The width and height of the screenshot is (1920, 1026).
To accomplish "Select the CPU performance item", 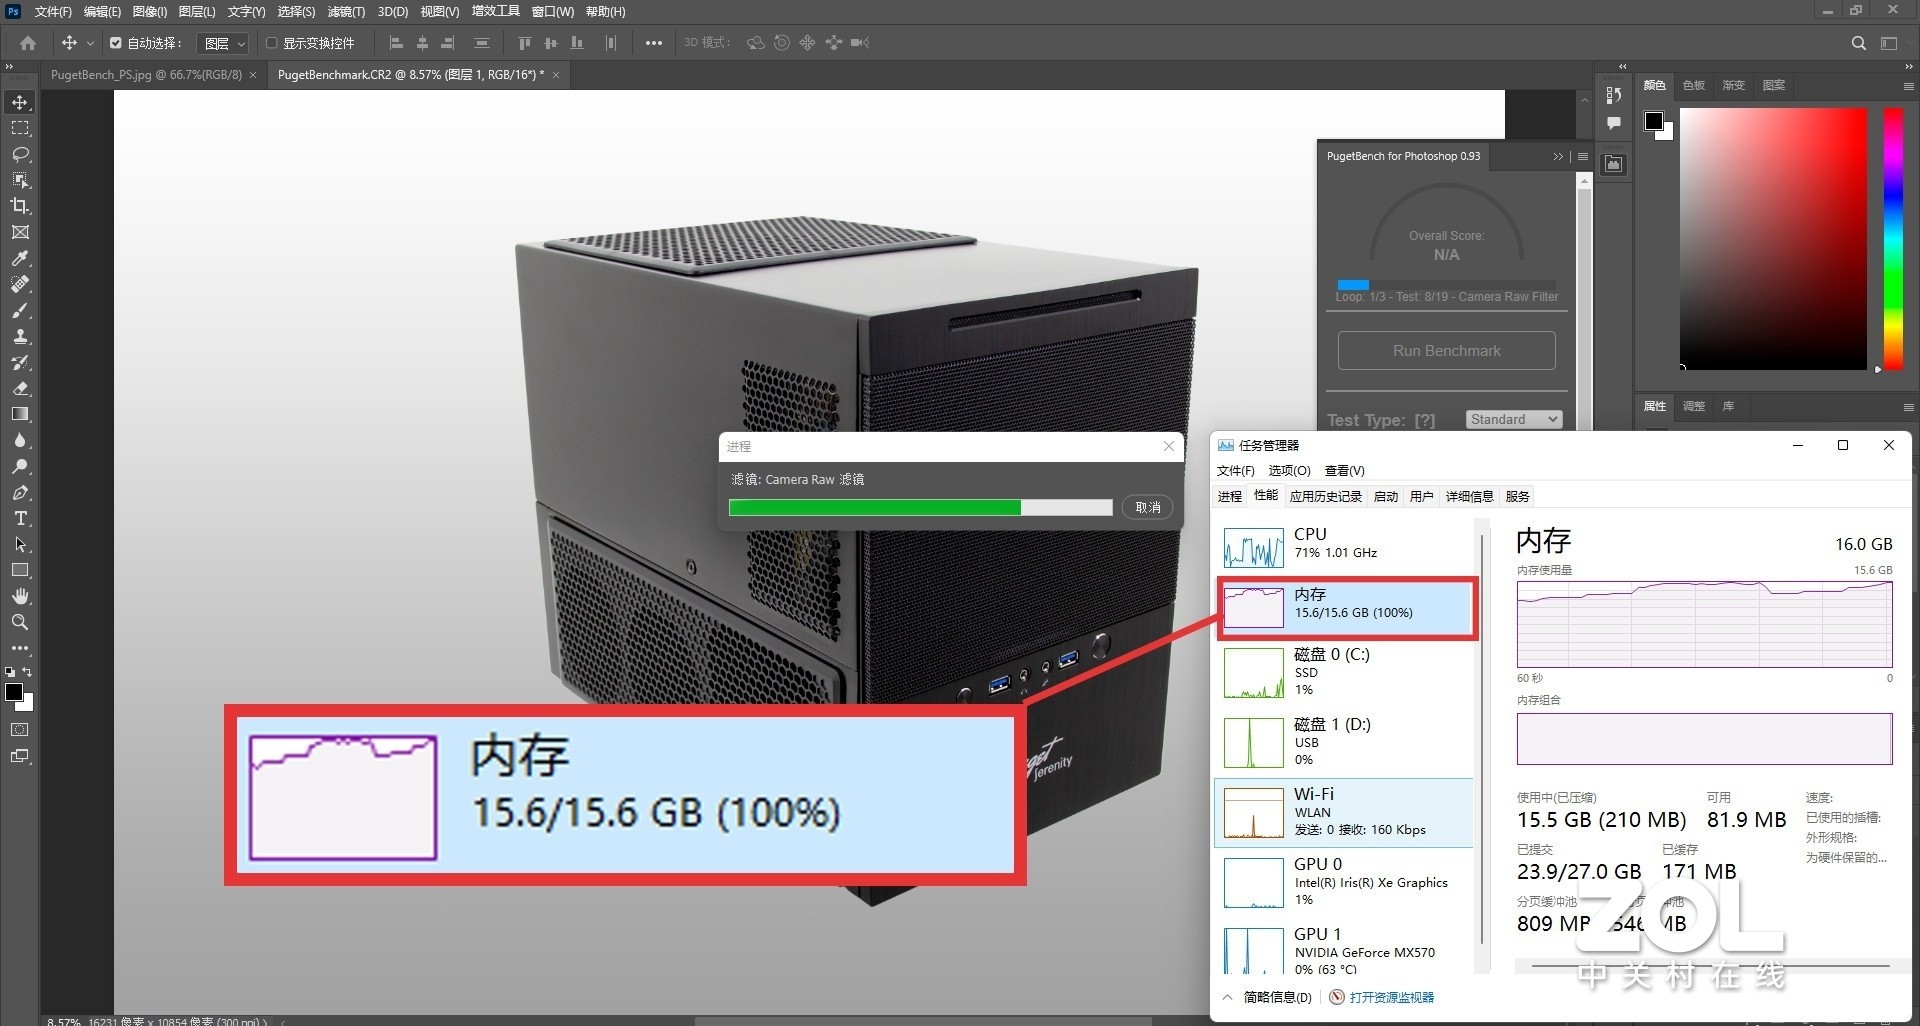I will (x=1345, y=544).
